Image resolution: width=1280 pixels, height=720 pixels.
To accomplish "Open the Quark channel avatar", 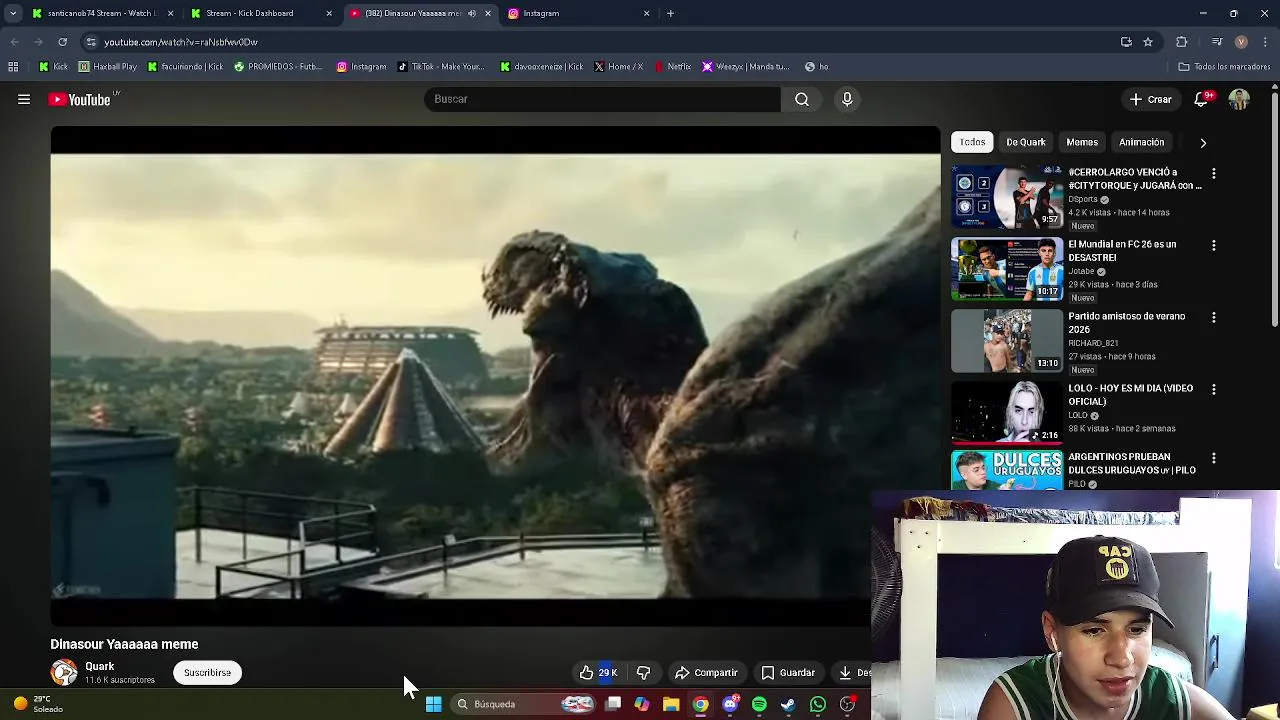I will tap(64, 672).
